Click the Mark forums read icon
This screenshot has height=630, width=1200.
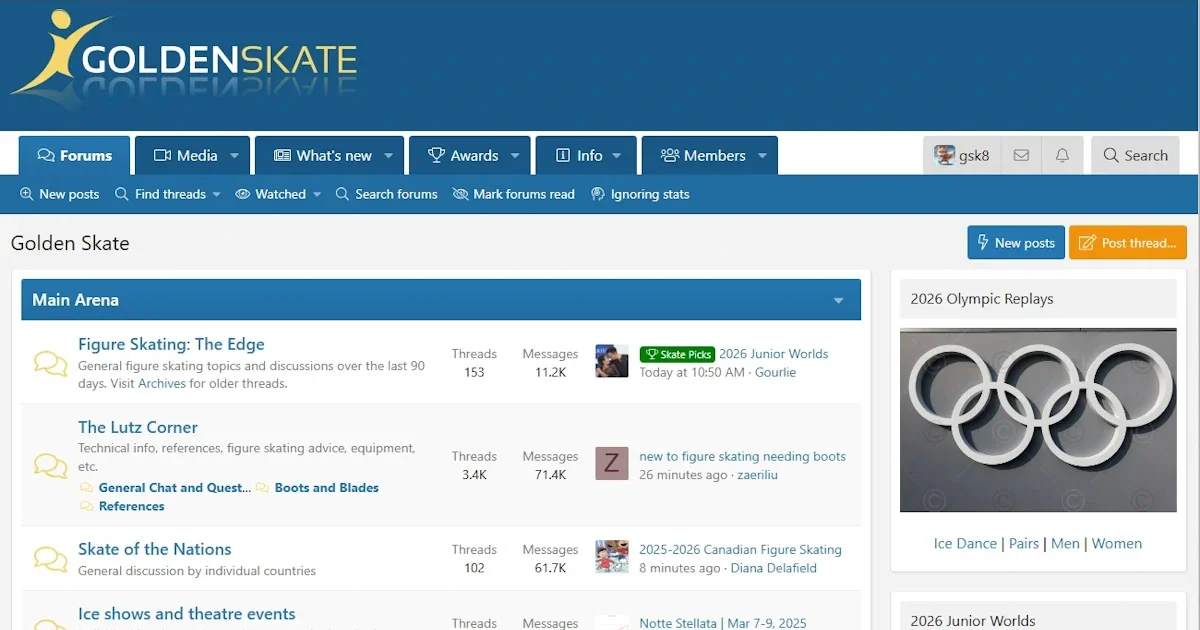460,194
